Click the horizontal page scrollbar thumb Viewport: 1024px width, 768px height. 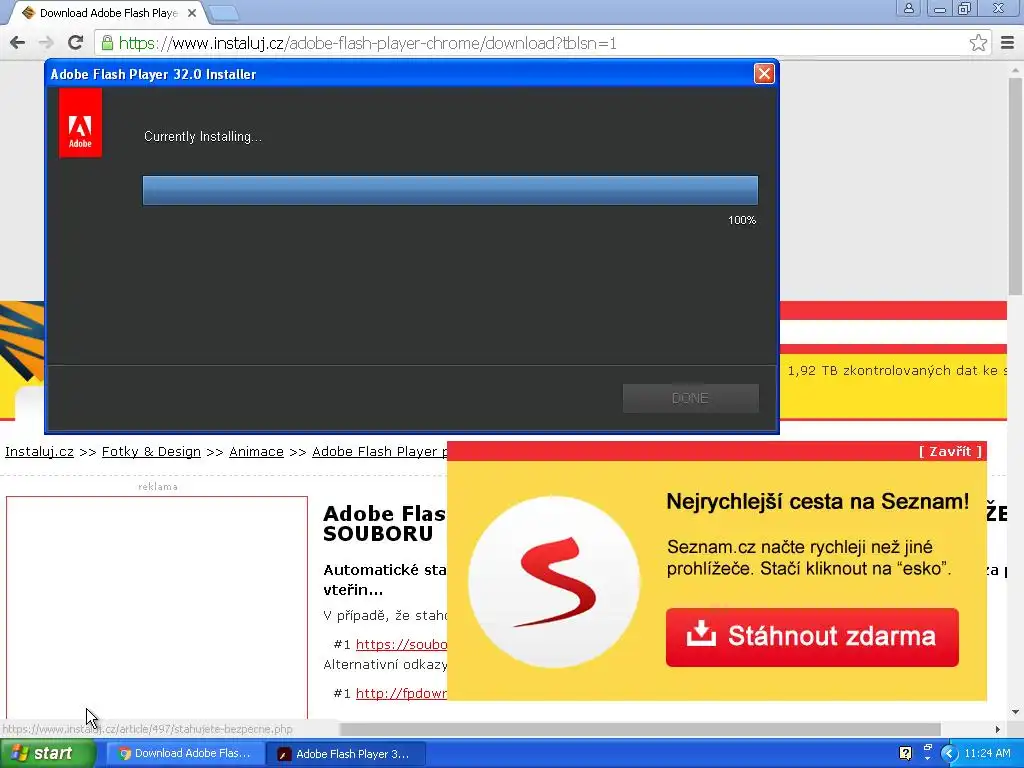640,729
